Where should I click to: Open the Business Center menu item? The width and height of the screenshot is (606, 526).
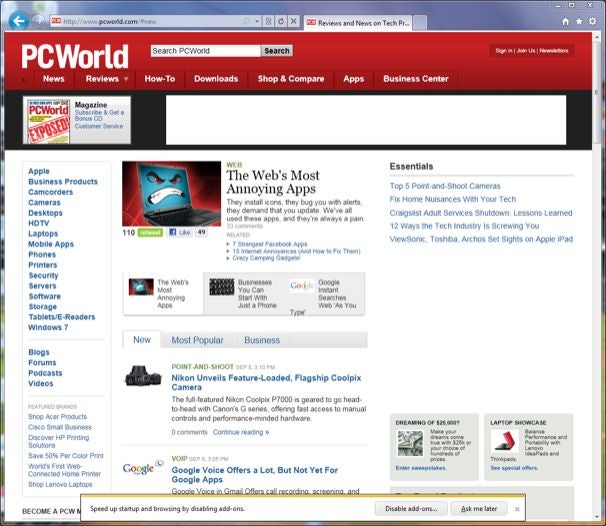[x=415, y=79]
